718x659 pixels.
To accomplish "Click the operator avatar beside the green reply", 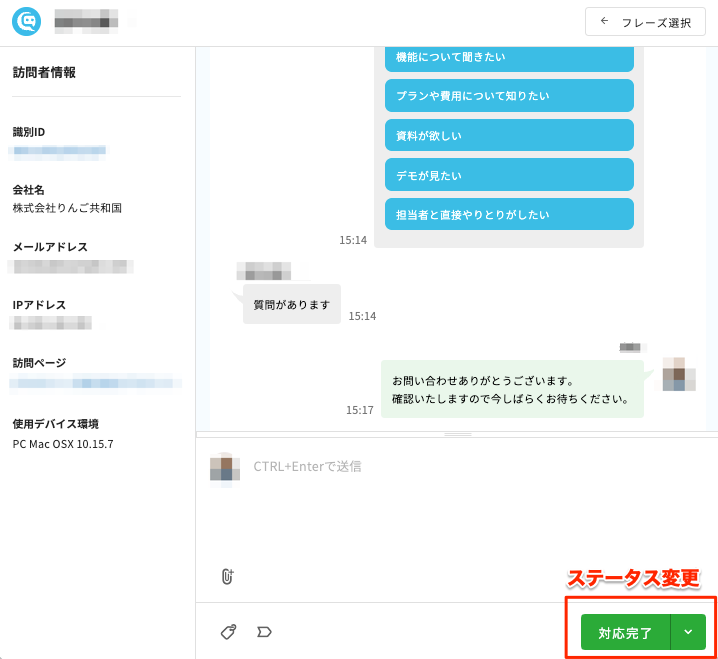I will (679, 374).
